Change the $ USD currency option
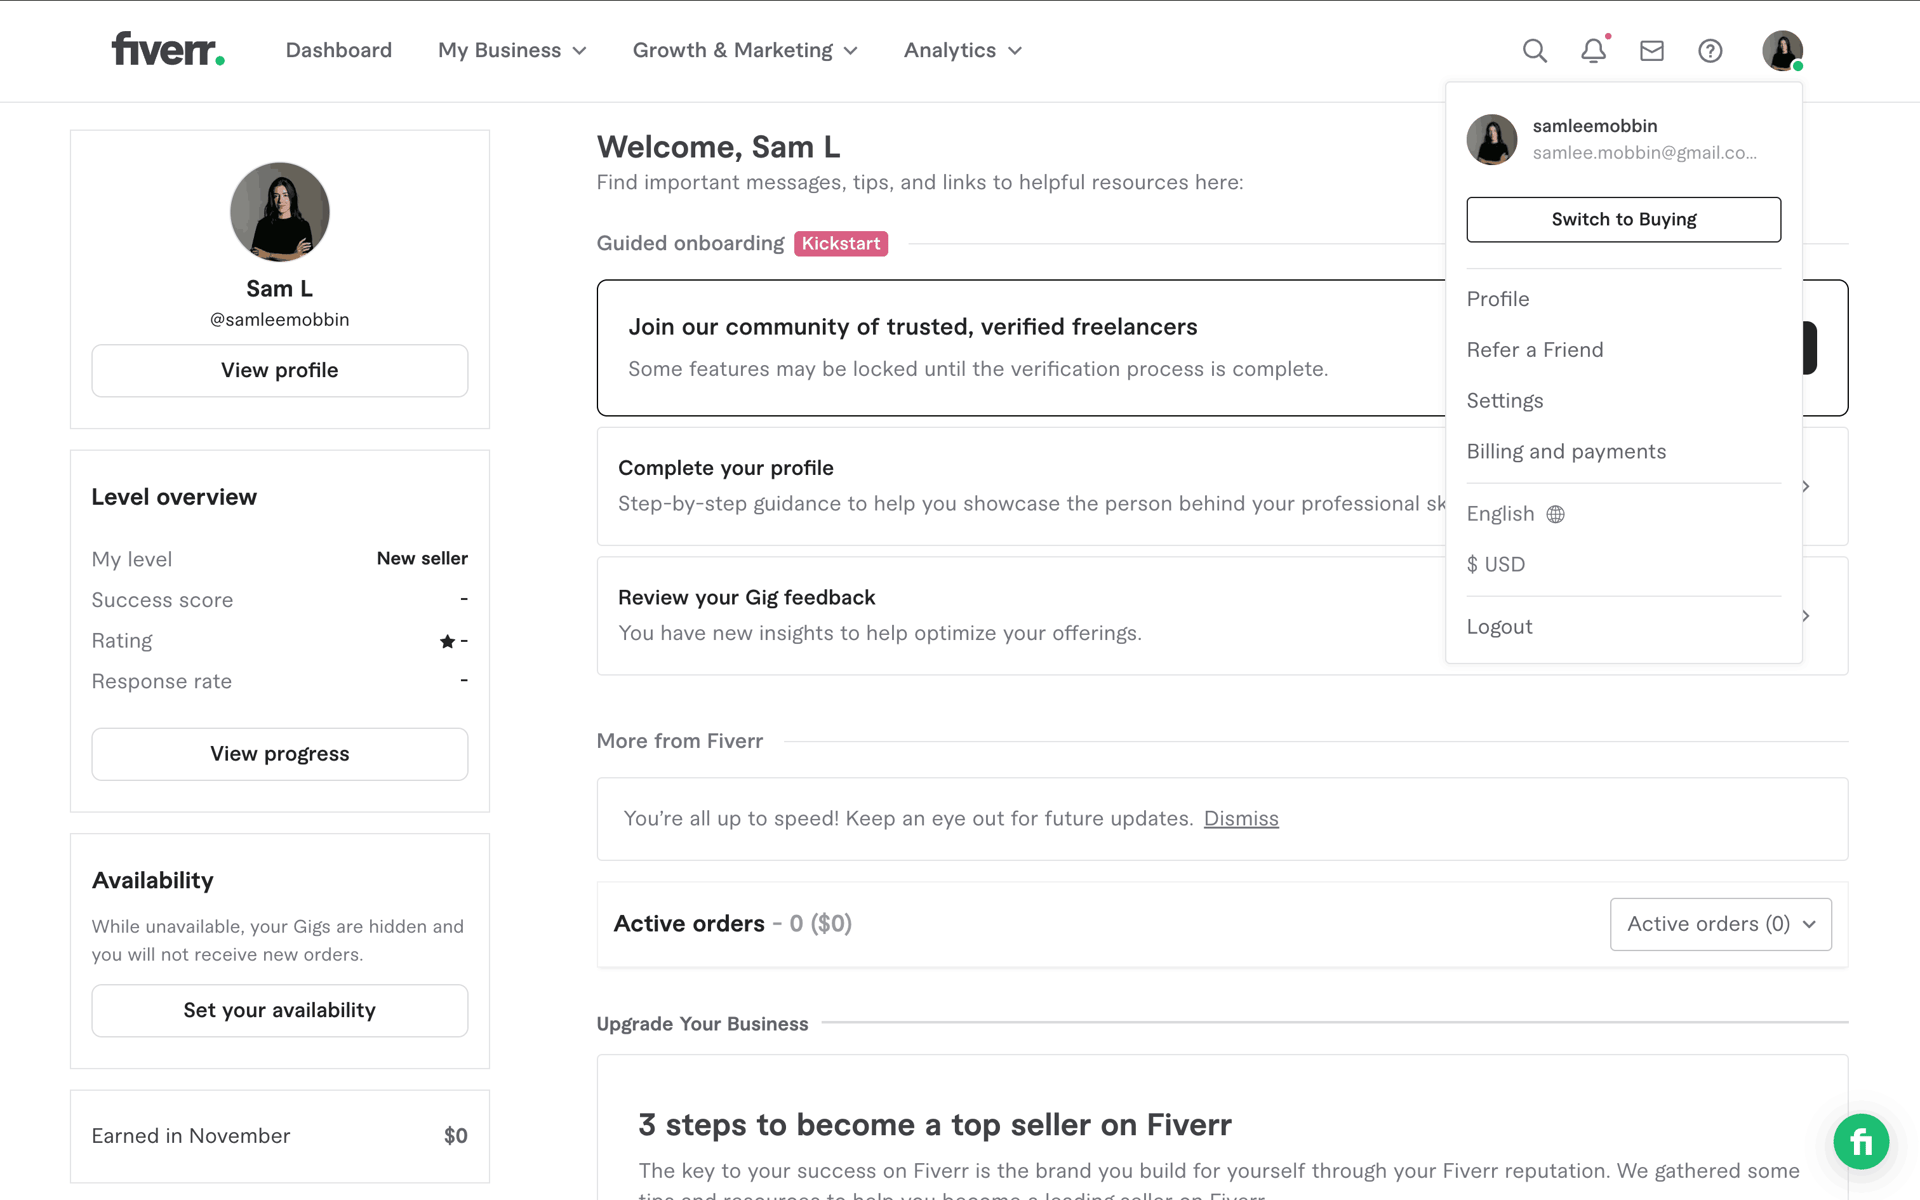This screenshot has width=1920, height=1200. point(1496,564)
